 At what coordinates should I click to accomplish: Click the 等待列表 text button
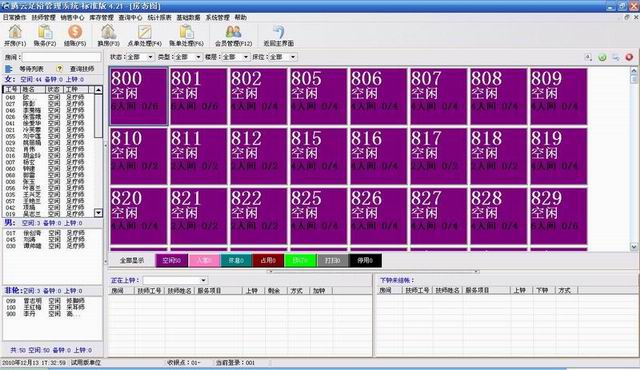point(31,69)
